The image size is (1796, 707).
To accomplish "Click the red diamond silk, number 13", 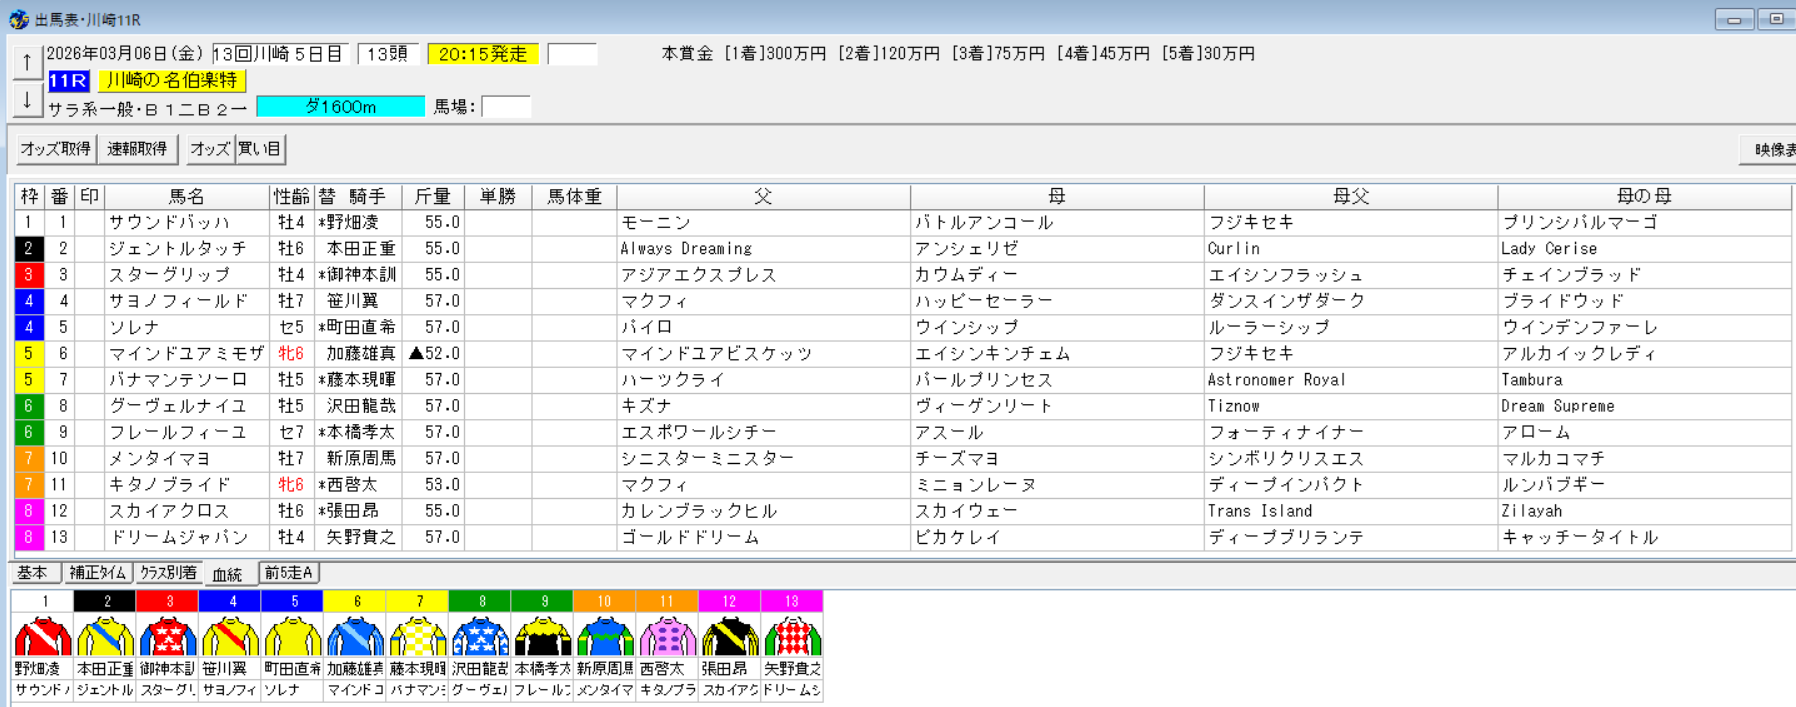I will click(791, 636).
